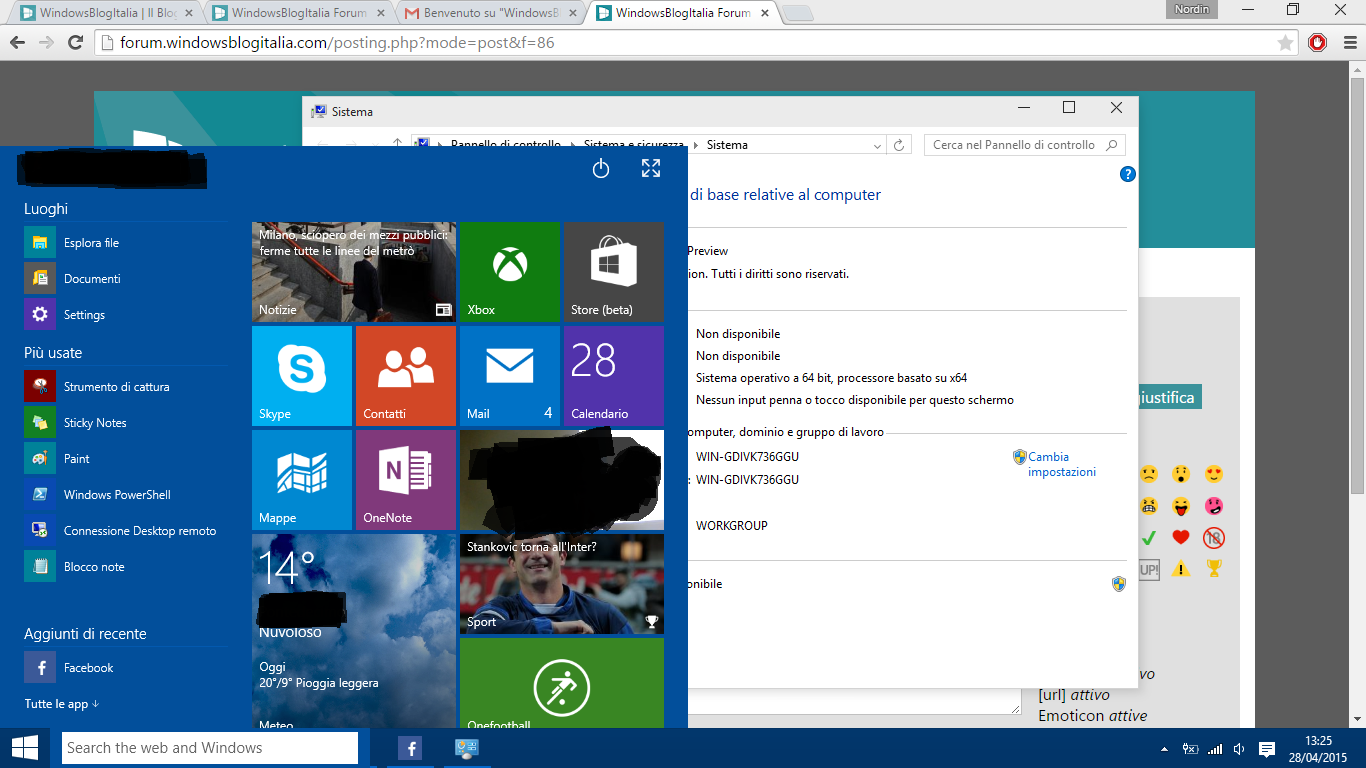Screen dimensions: 1366x768
Task: Click the volume icon in system tray
Action: click(1239, 749)
